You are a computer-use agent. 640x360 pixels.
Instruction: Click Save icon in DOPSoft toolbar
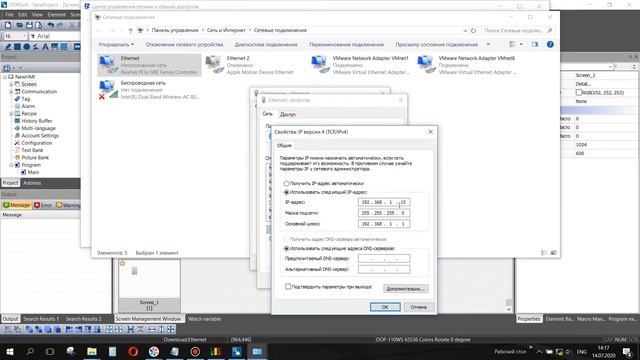[x=29, y=25]
